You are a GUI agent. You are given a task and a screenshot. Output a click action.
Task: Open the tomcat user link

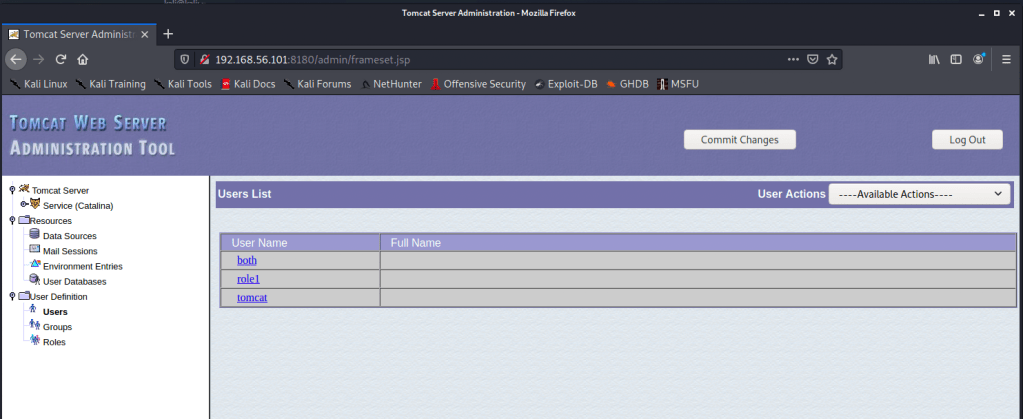pos(252,298)
